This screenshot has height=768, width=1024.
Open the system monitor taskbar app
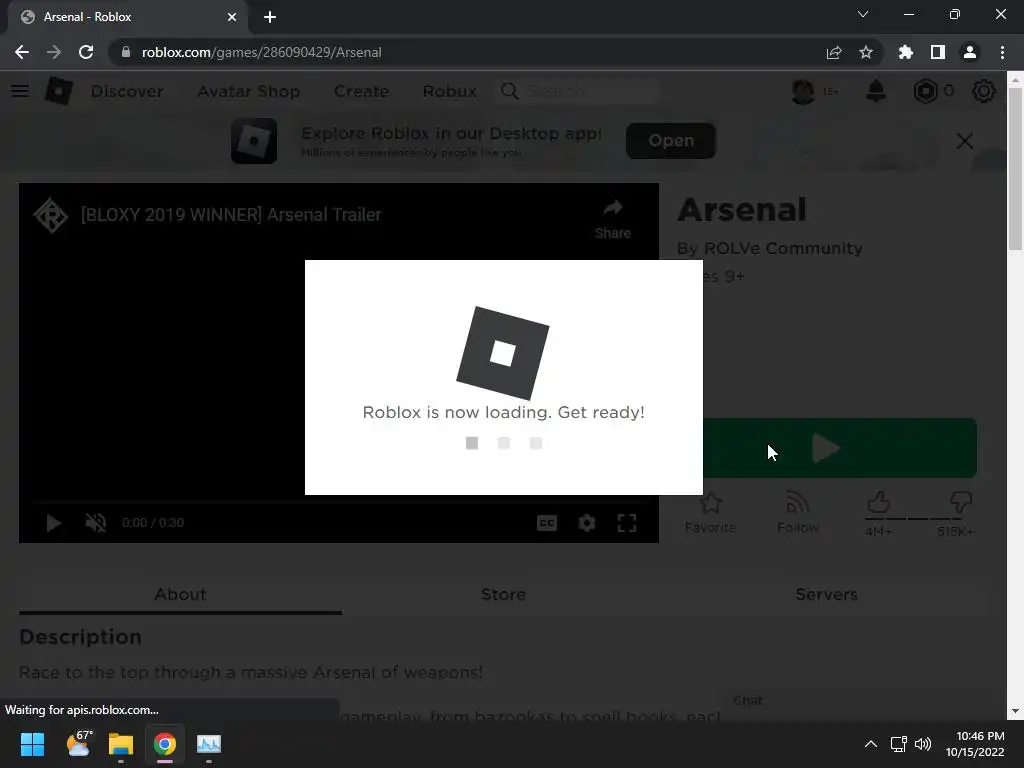[x=209, y=744]
